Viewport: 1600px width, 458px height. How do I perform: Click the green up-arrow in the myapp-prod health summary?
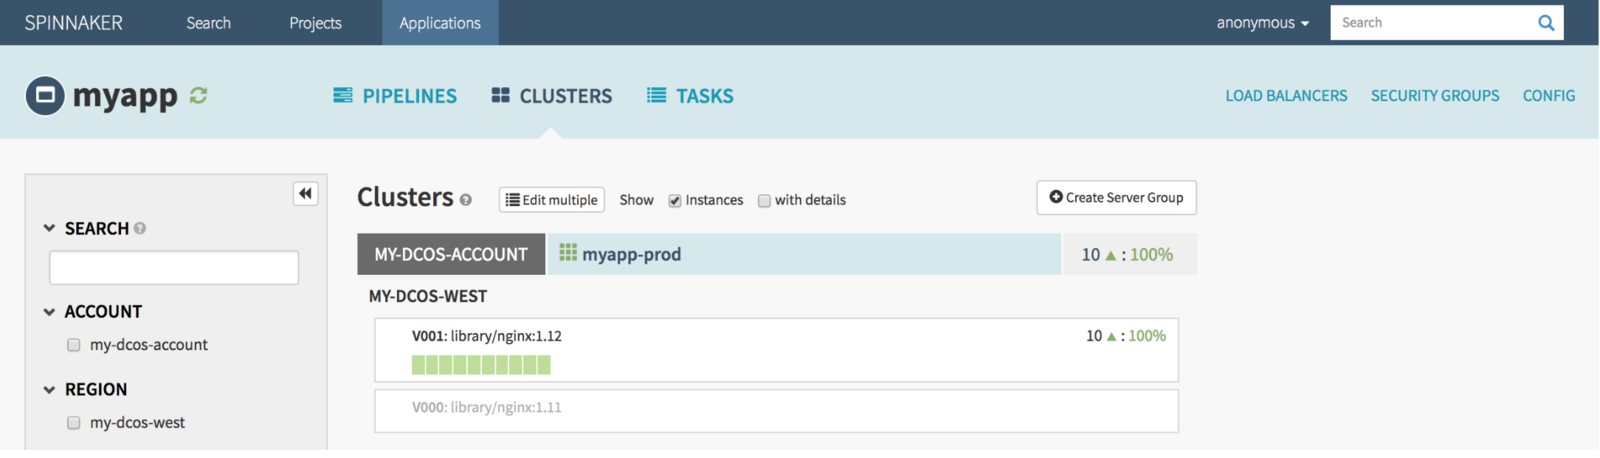1110,255
